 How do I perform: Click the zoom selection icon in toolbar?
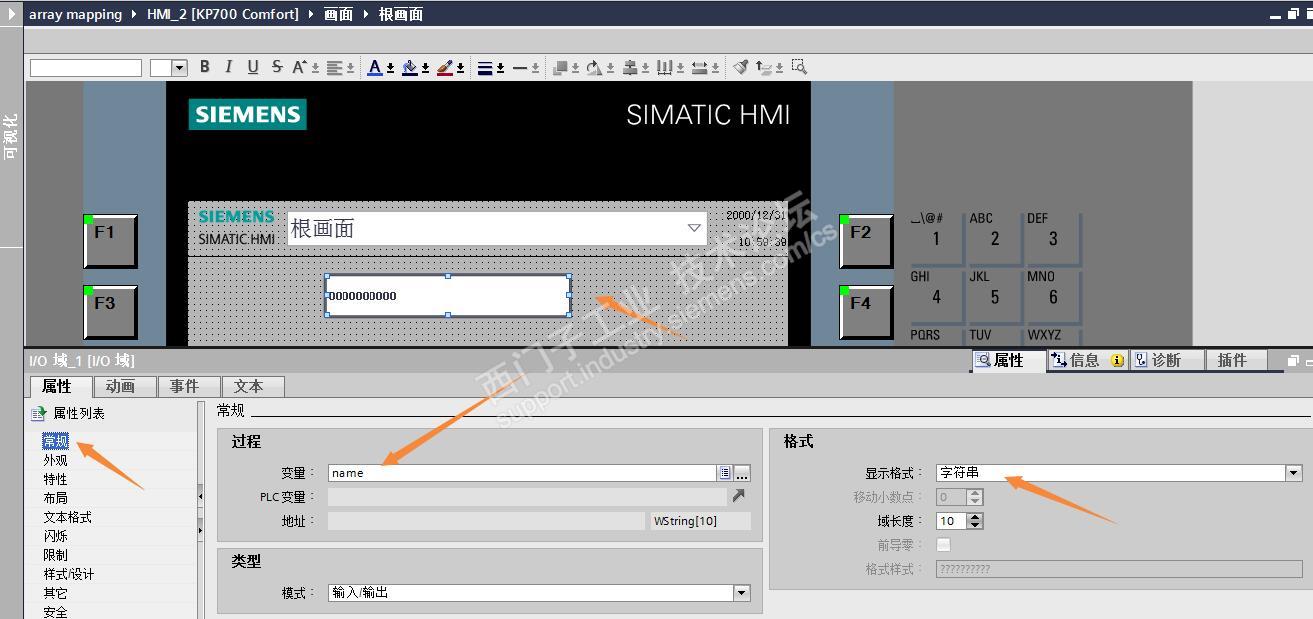[x=798, y=67]
